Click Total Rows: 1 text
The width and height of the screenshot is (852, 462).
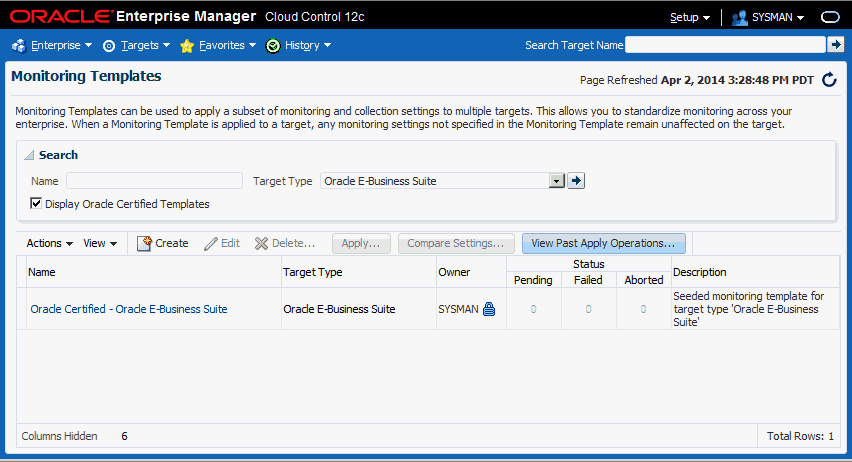click(800, 436)
